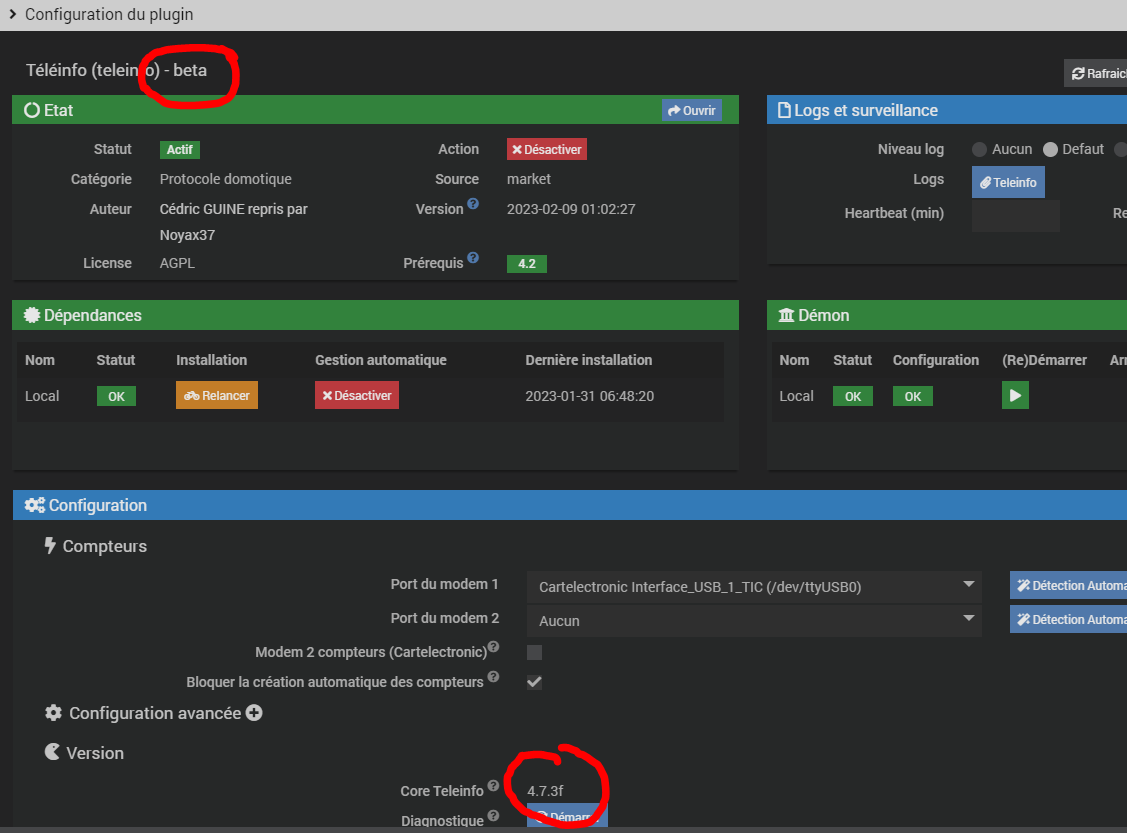Click category text Protocole domotique
1127x833 pixels.
[x=226, y=179]
